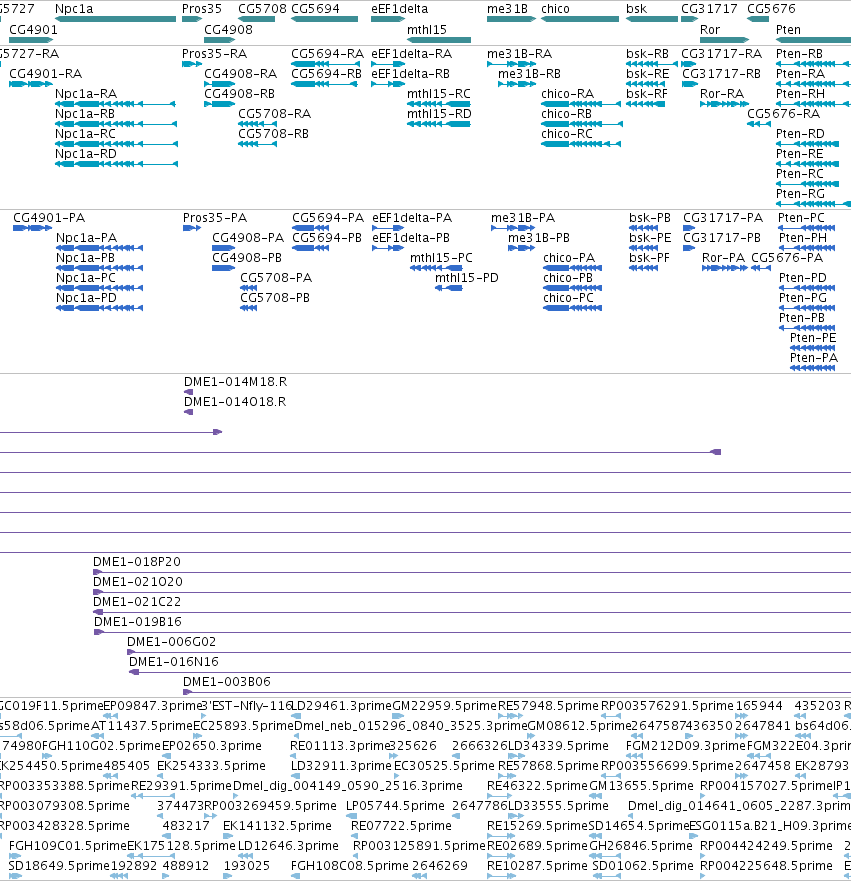This screenshot has width=851, height=881.
Task: Click the CG5708-RB transcript glyph
Action: 257,144
